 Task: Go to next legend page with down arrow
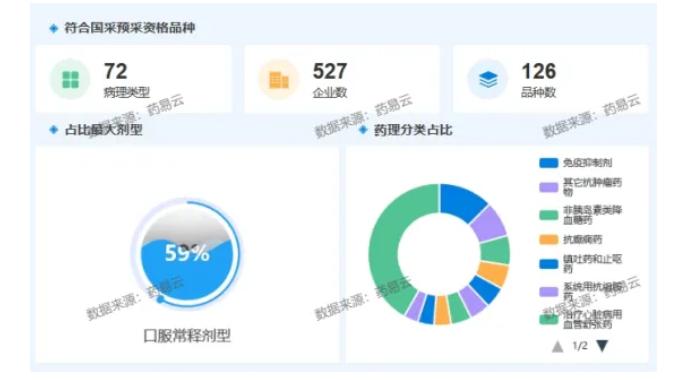602,345
